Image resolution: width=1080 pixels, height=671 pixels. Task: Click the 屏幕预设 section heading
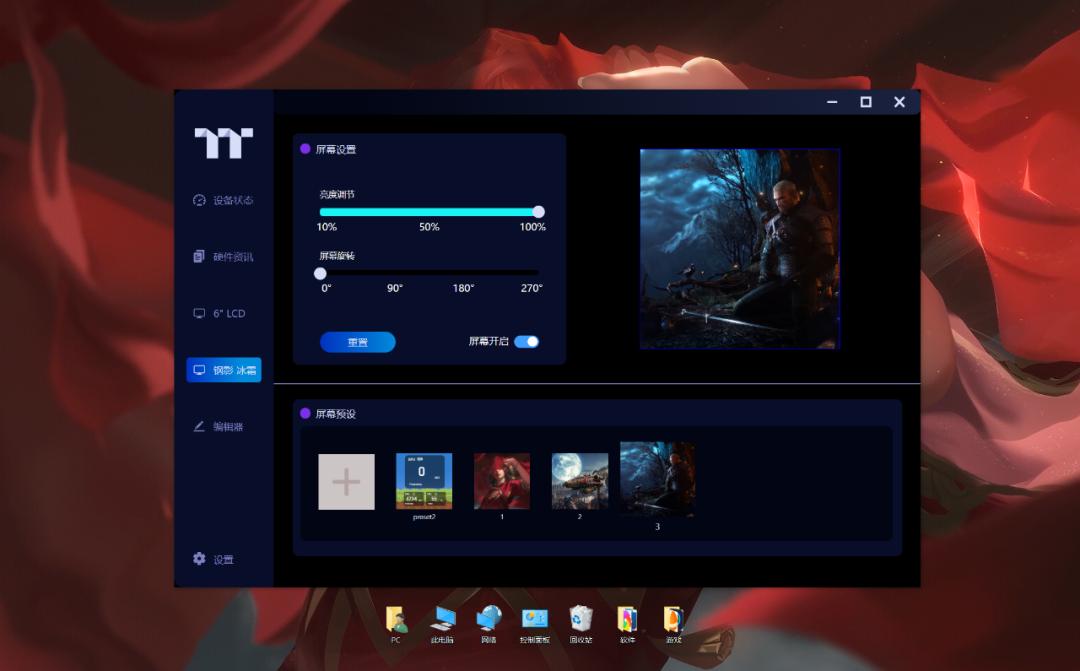click(x=335, y=414)
